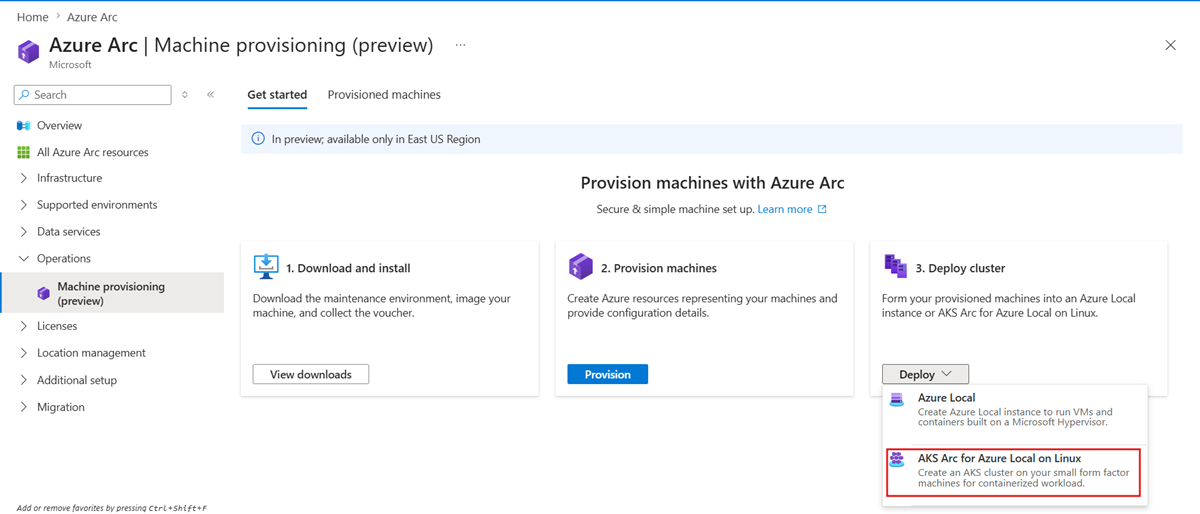Open the ellipsis more options menu
The width and height of the screenshot is (1200, 514).
(x=460, y=45)
